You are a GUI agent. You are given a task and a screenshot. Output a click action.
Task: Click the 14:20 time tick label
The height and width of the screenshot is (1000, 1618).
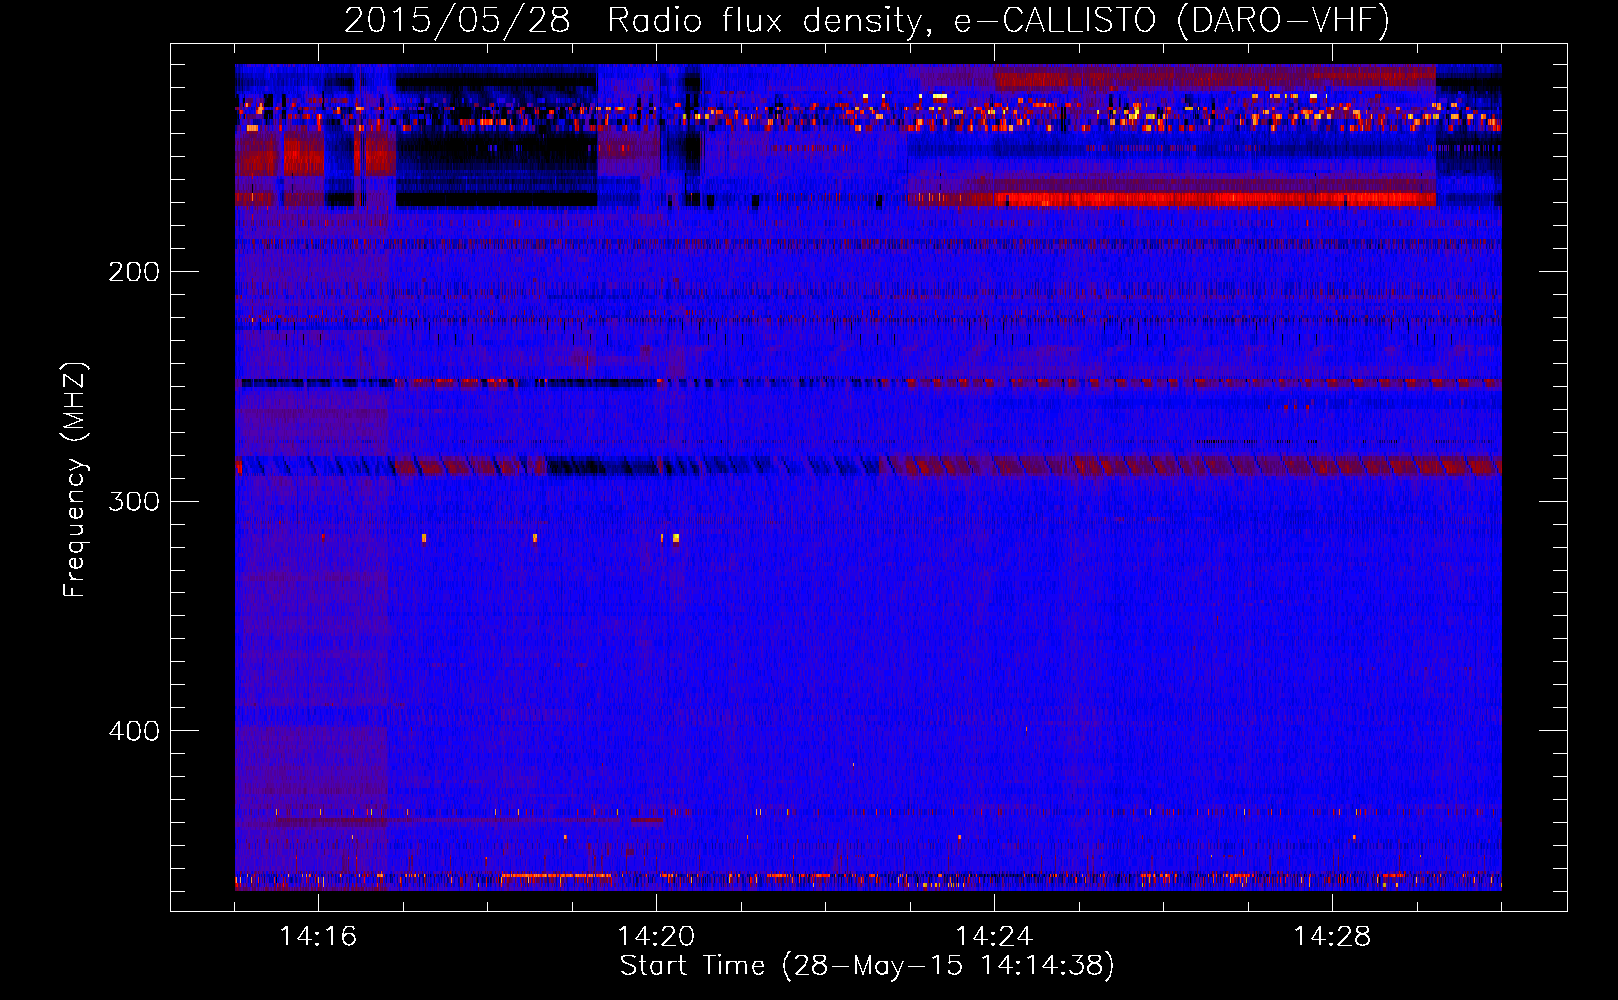coord(656,936)
